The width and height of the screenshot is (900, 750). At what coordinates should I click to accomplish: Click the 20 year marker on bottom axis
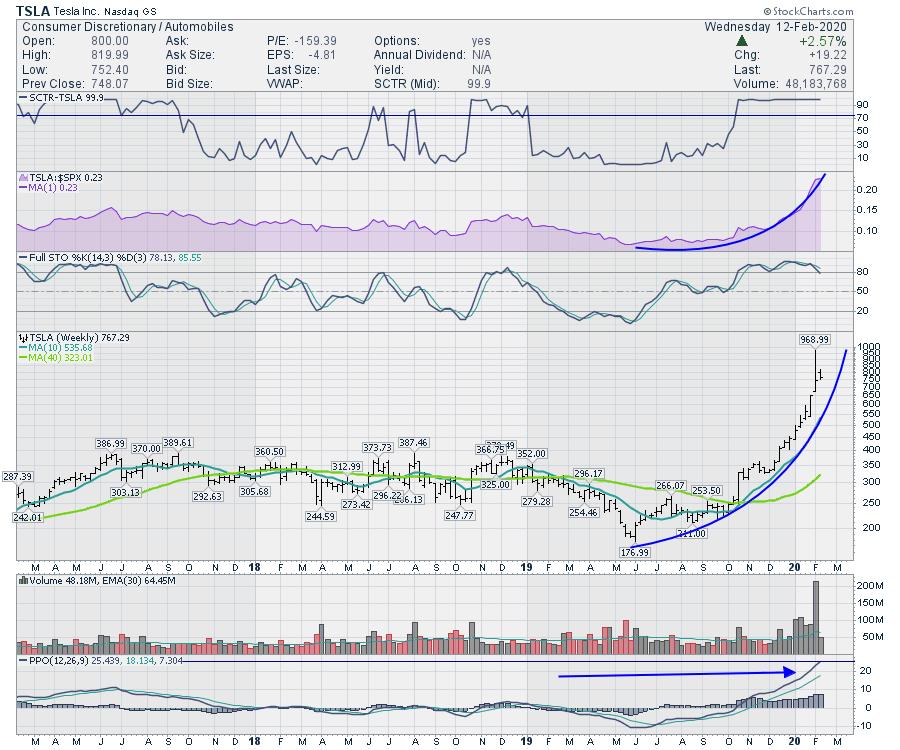coord(793,742)
